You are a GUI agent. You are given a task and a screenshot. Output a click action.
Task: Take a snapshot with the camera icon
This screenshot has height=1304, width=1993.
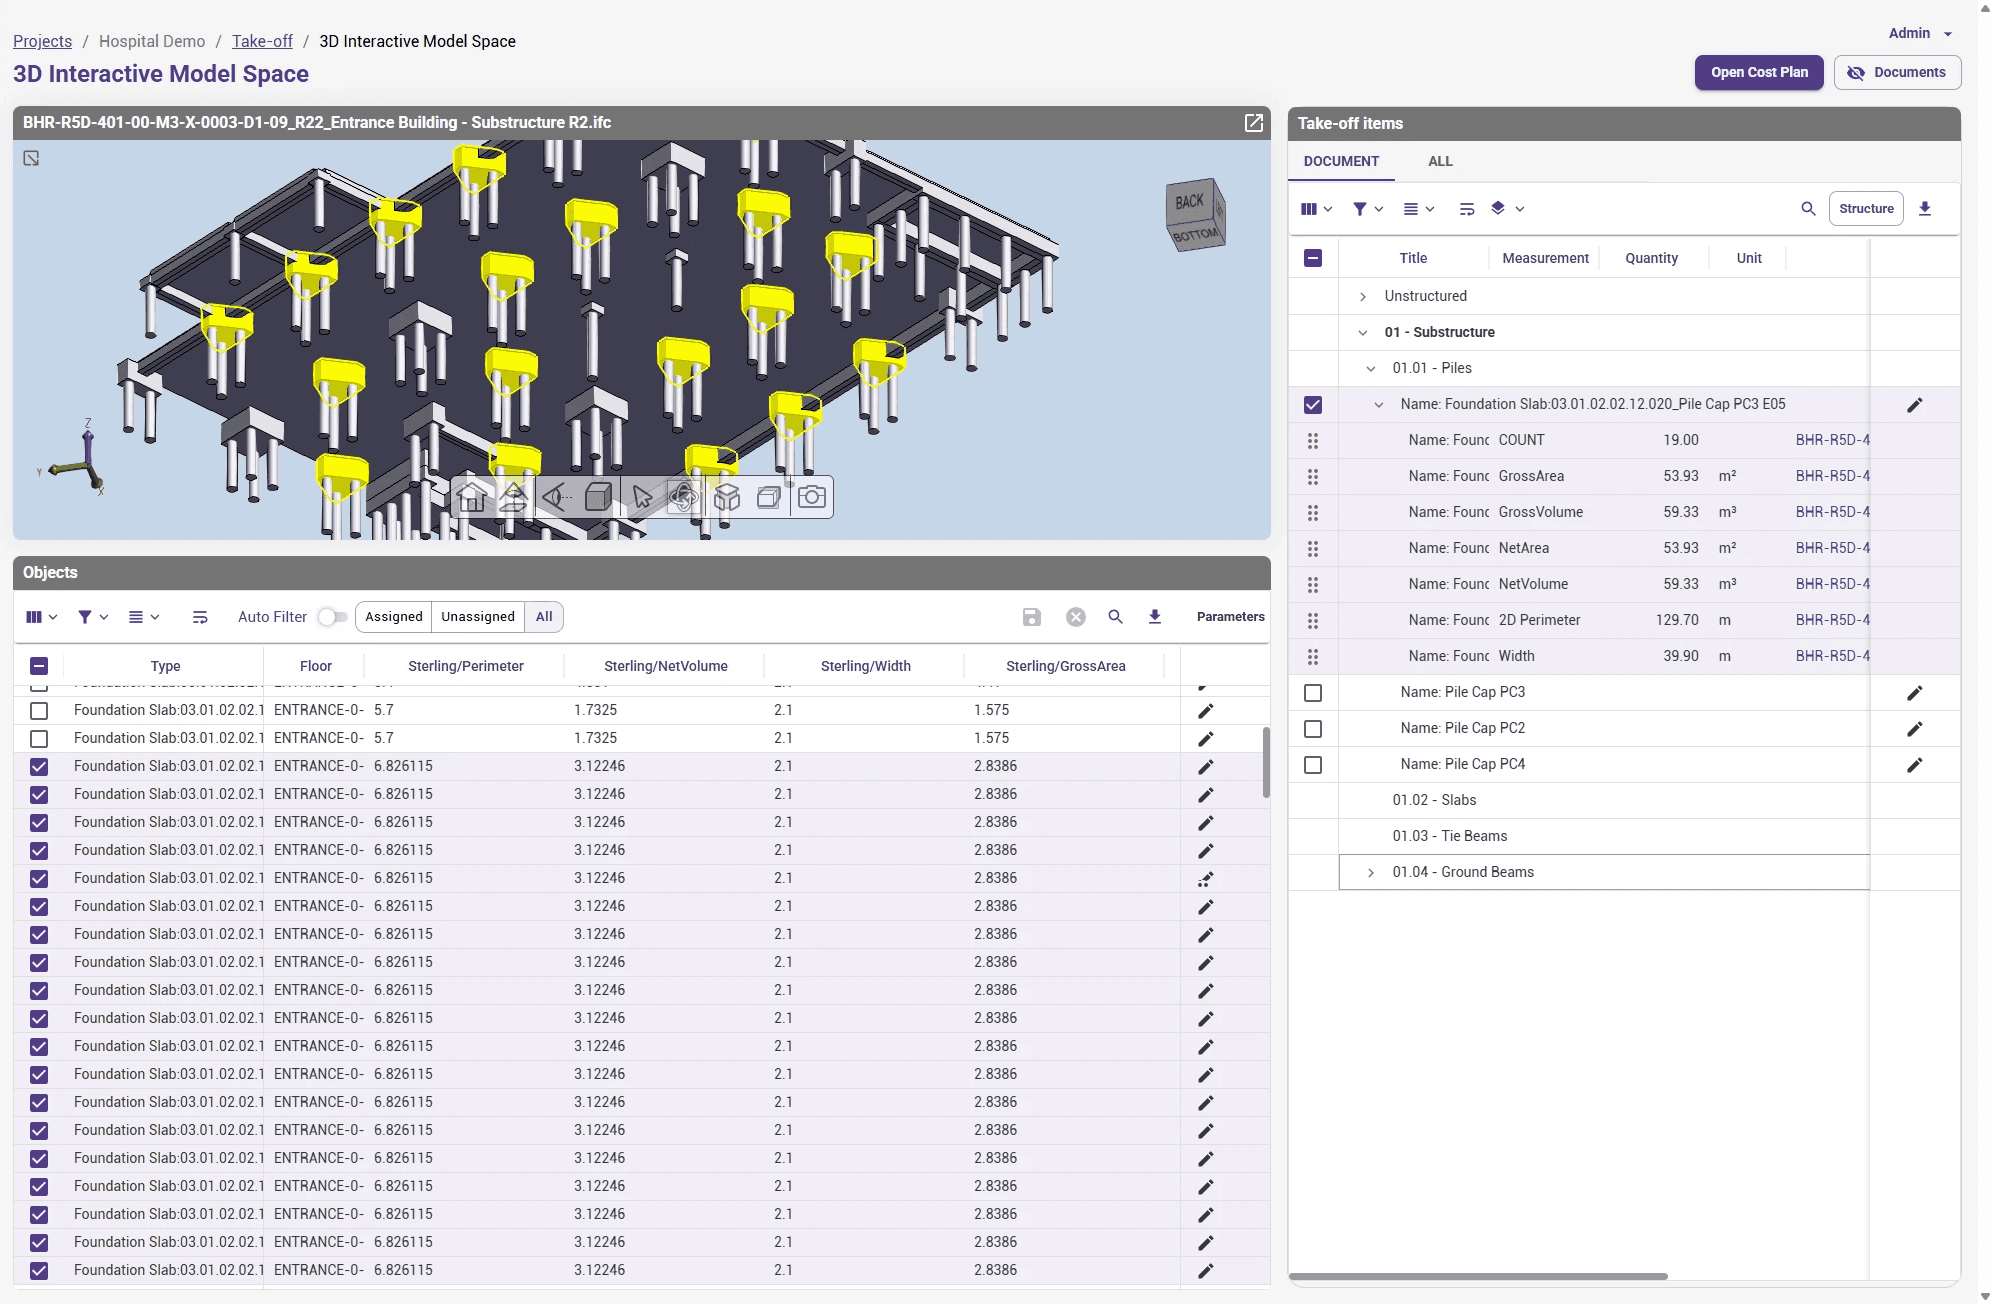tap(812, 497)
